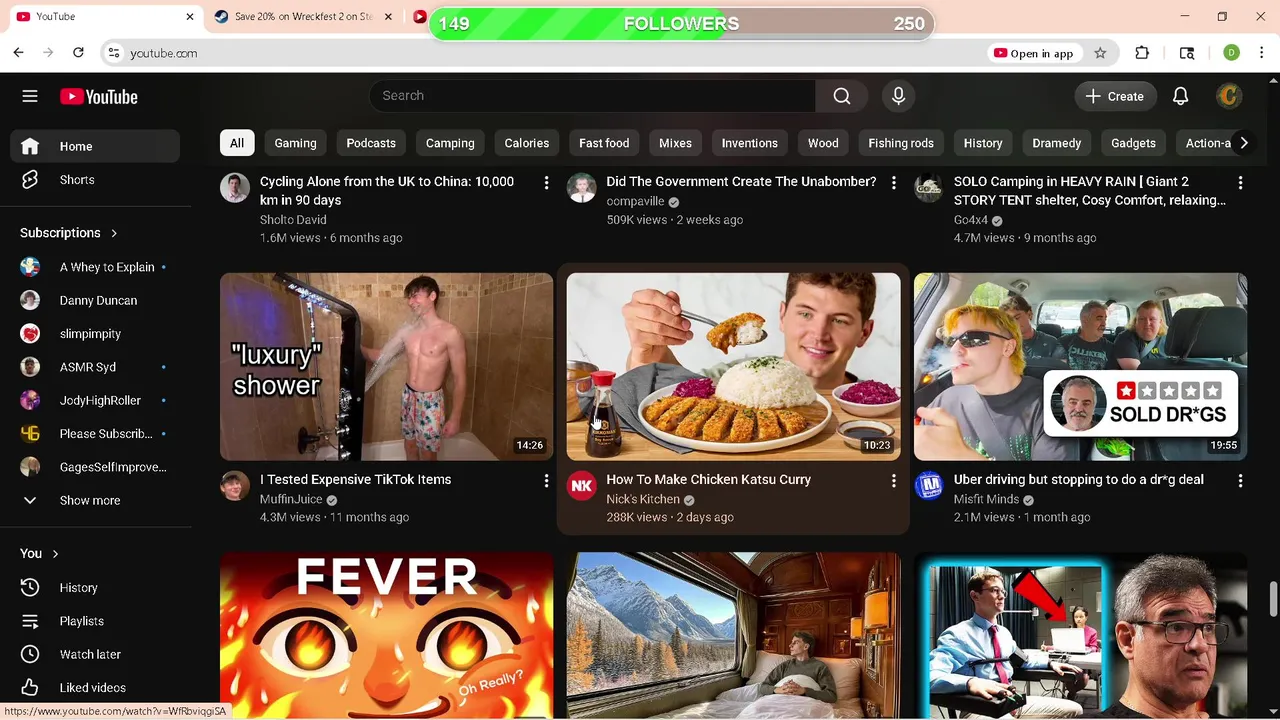Open Liked videos in the sidebar
The width and height of the screenshot is (1280, 720).
pos(95,688)
